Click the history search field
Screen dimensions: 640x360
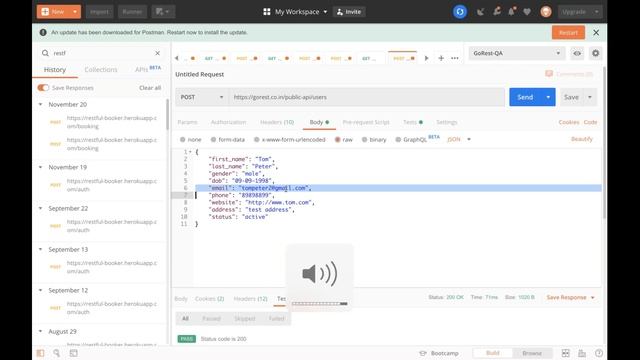(101, 53)
